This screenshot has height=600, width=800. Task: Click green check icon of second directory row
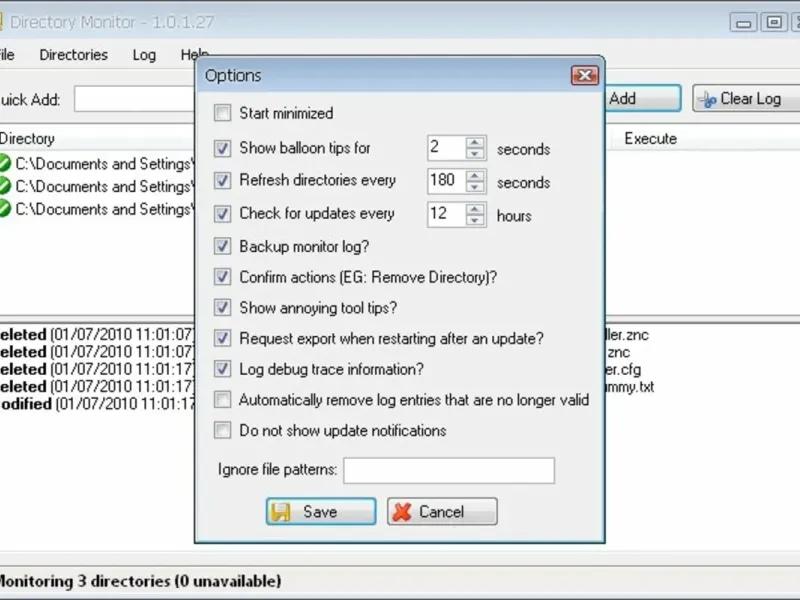(x=4, y=186)
